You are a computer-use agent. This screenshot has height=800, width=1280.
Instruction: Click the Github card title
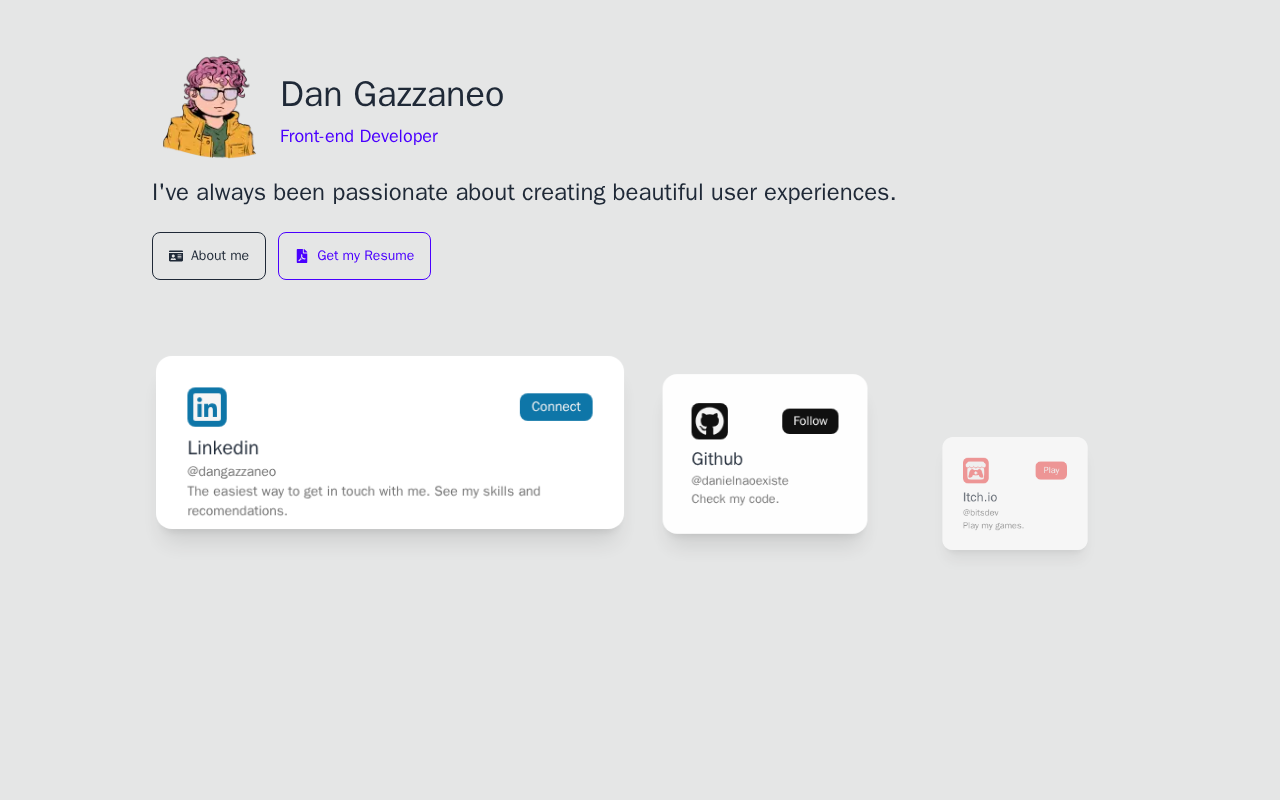717,459
